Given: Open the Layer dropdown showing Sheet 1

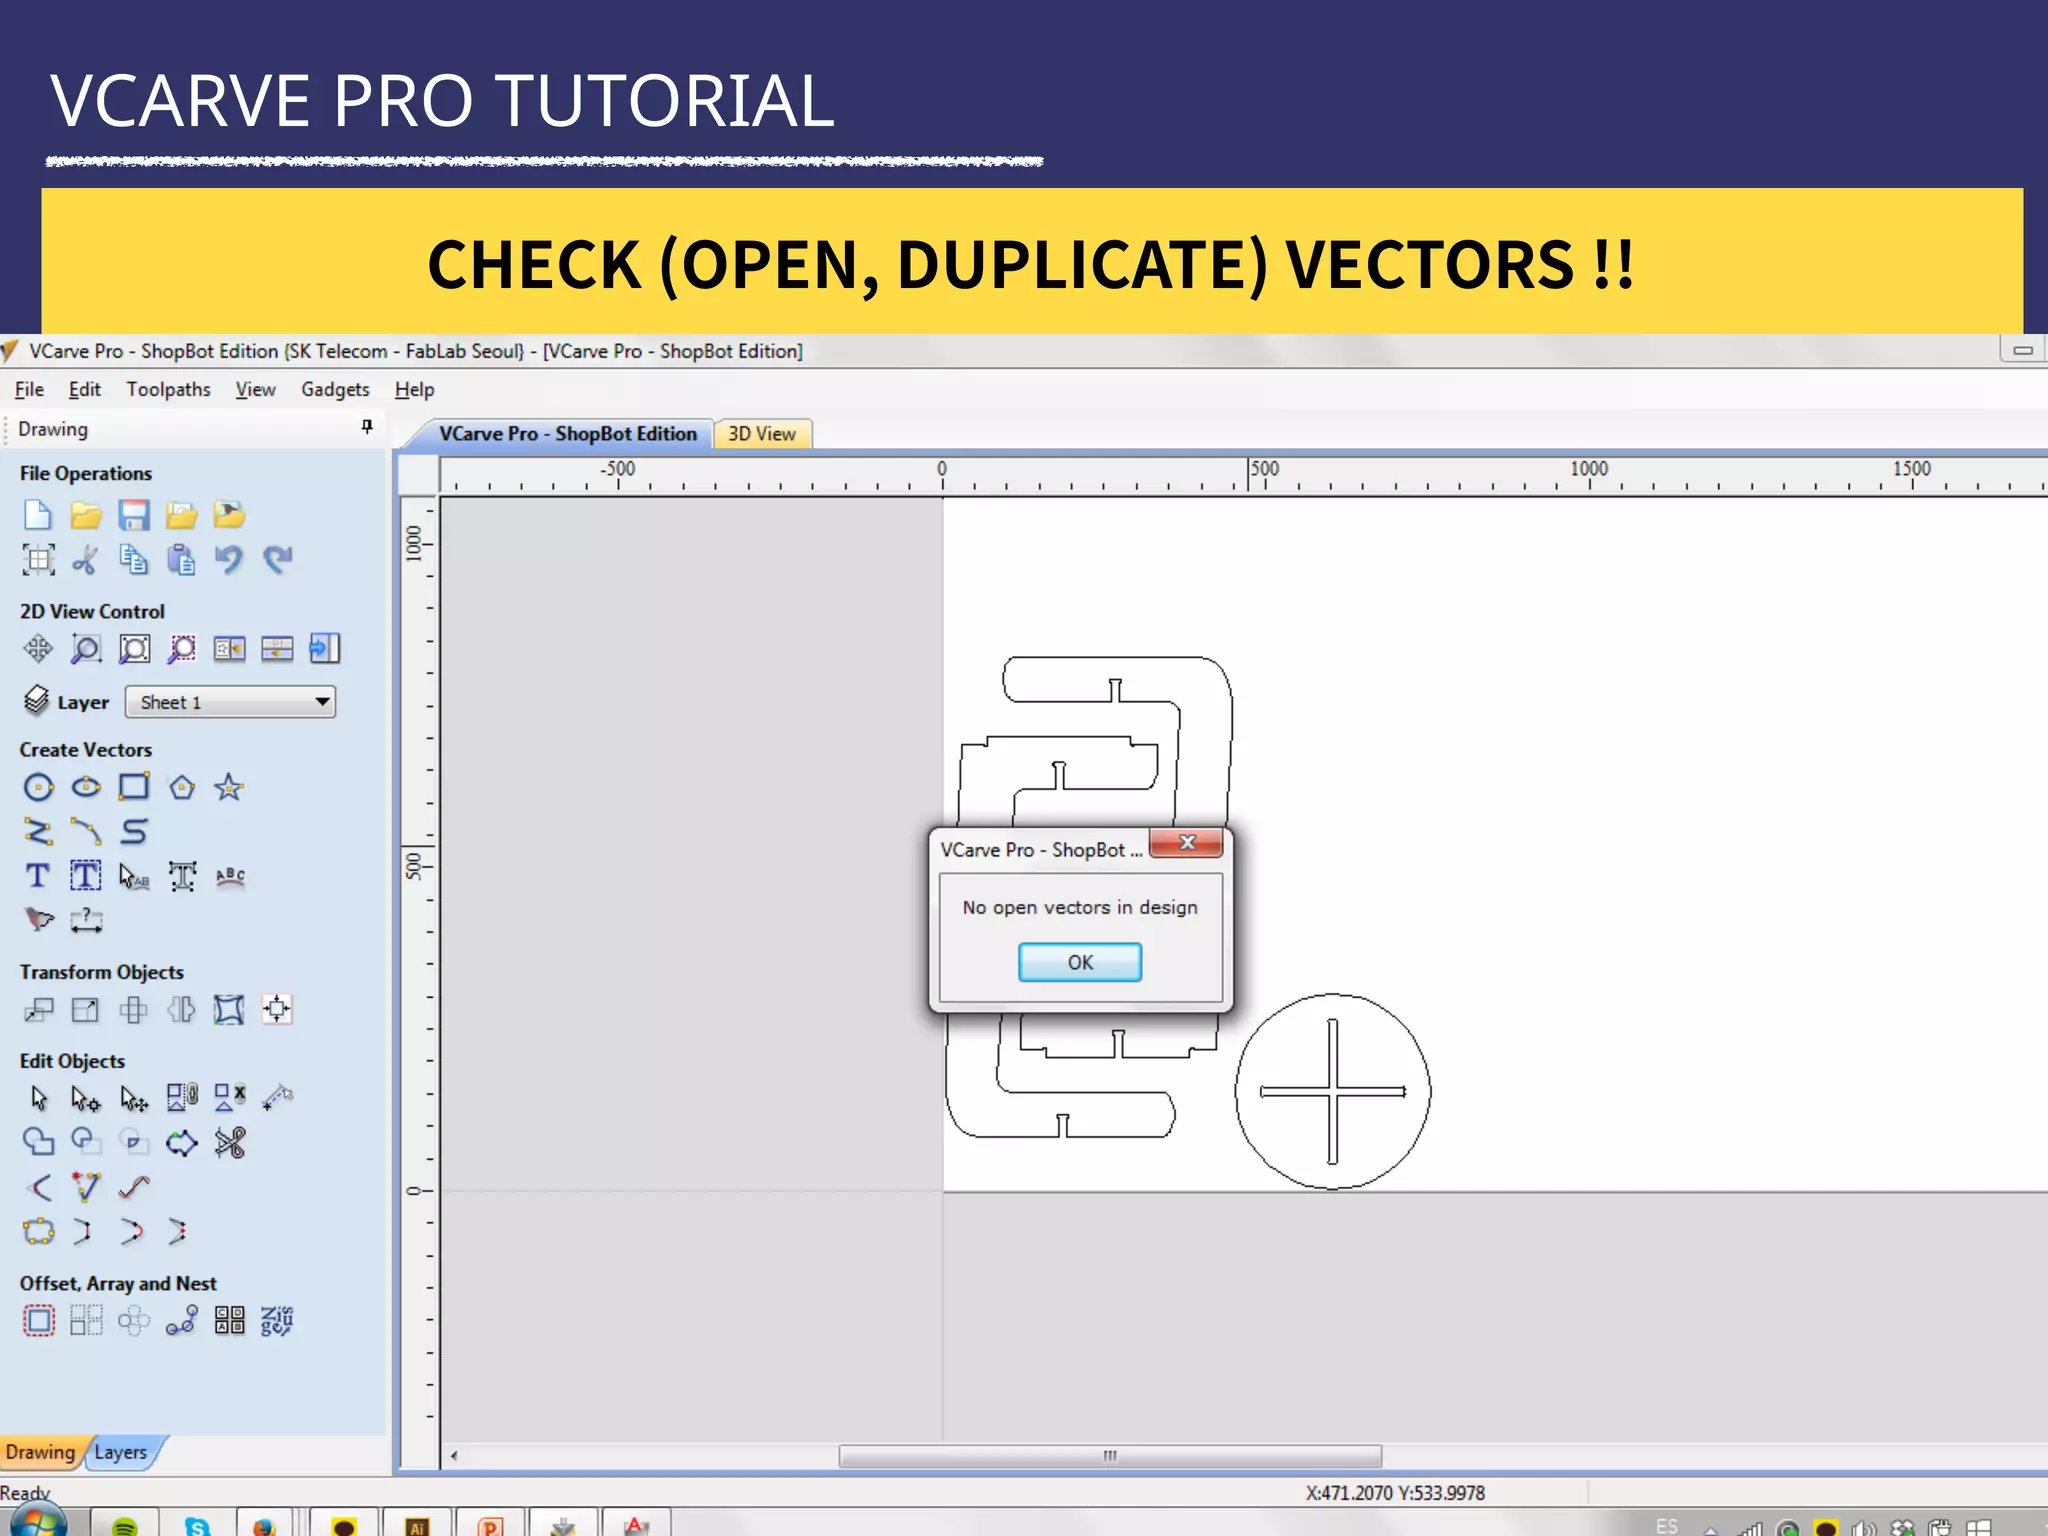Looking at the screenshot, I should pyautogui.click(x=230, y=702).
